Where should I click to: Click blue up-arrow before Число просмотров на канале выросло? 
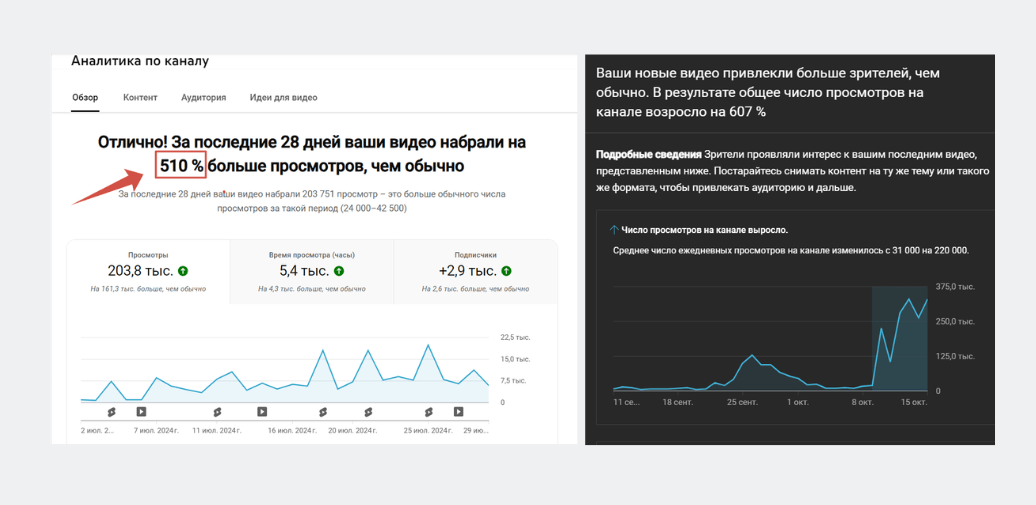pos(614,230)
